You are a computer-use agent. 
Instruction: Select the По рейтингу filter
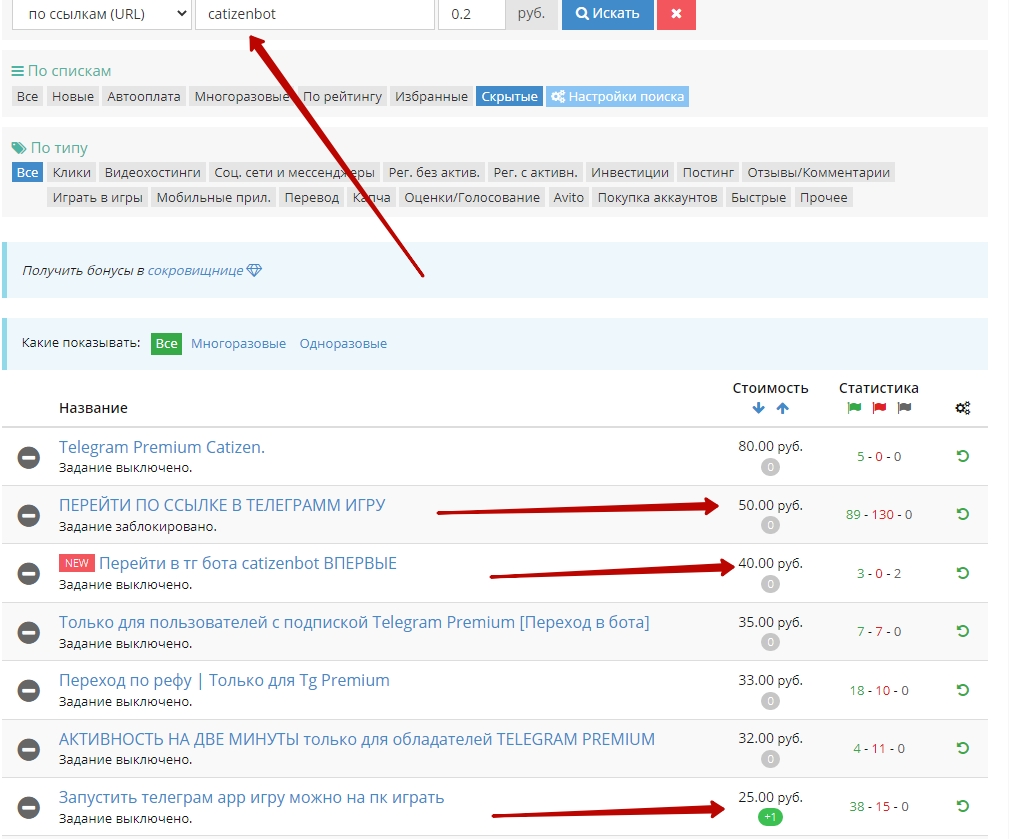(x=342, y=97)
